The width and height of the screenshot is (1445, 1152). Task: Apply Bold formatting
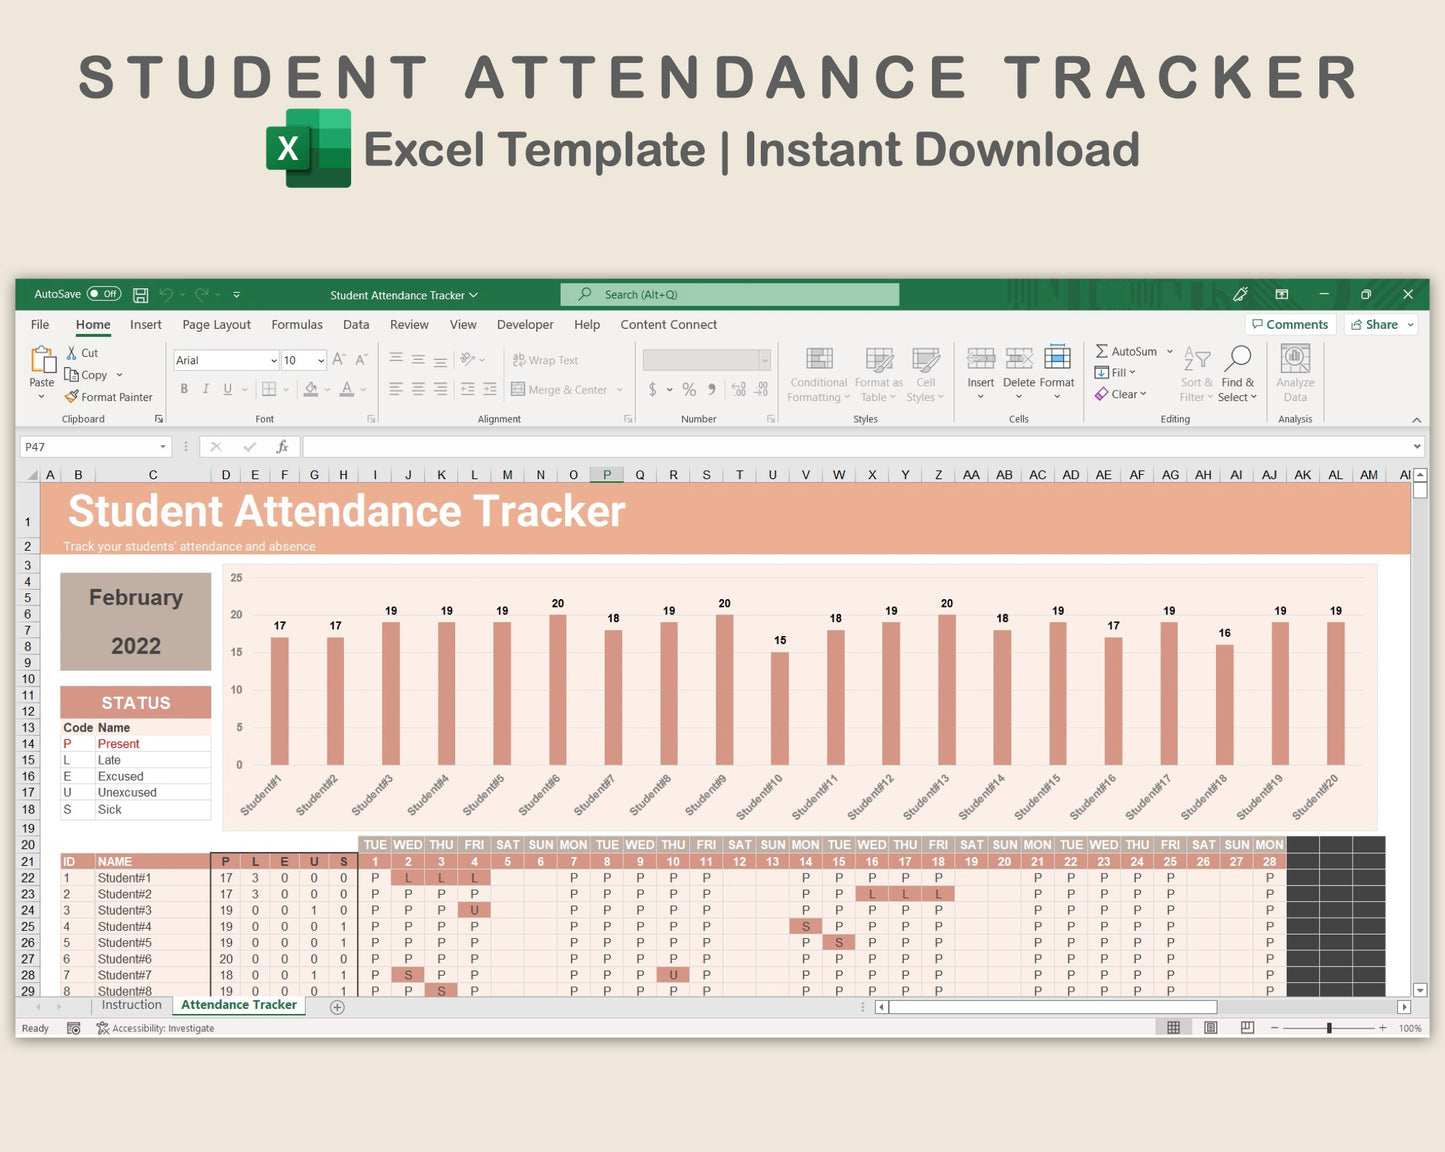click(x=184, y=389)
